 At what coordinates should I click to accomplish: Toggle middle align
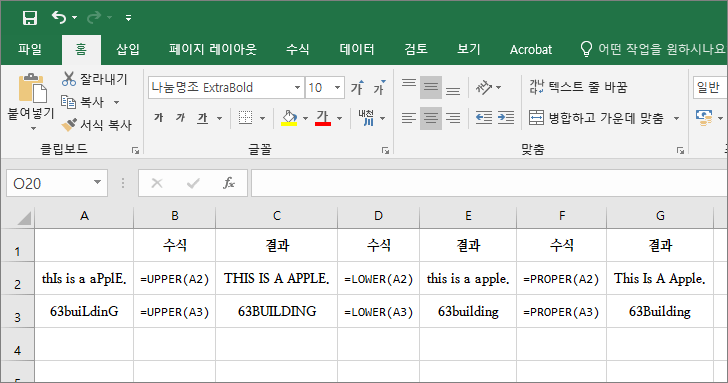click(430, 87)
